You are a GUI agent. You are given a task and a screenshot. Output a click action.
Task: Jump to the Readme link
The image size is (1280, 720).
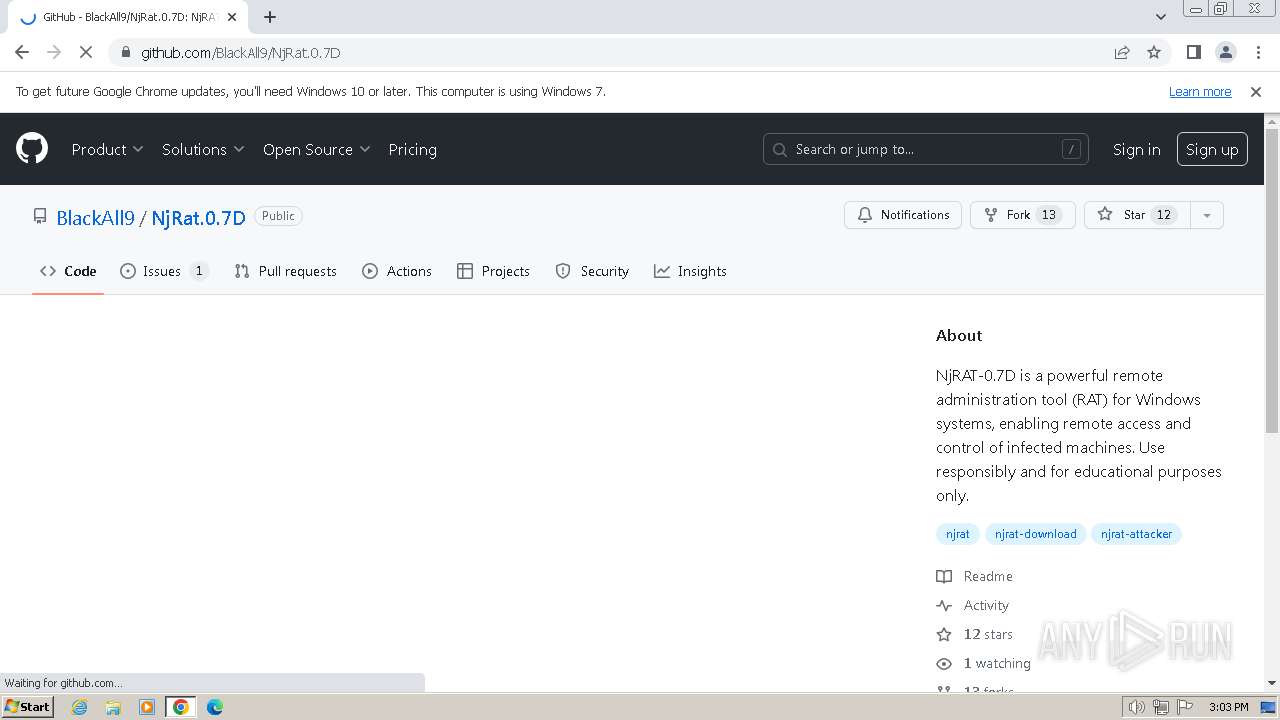tap(975, 576)
